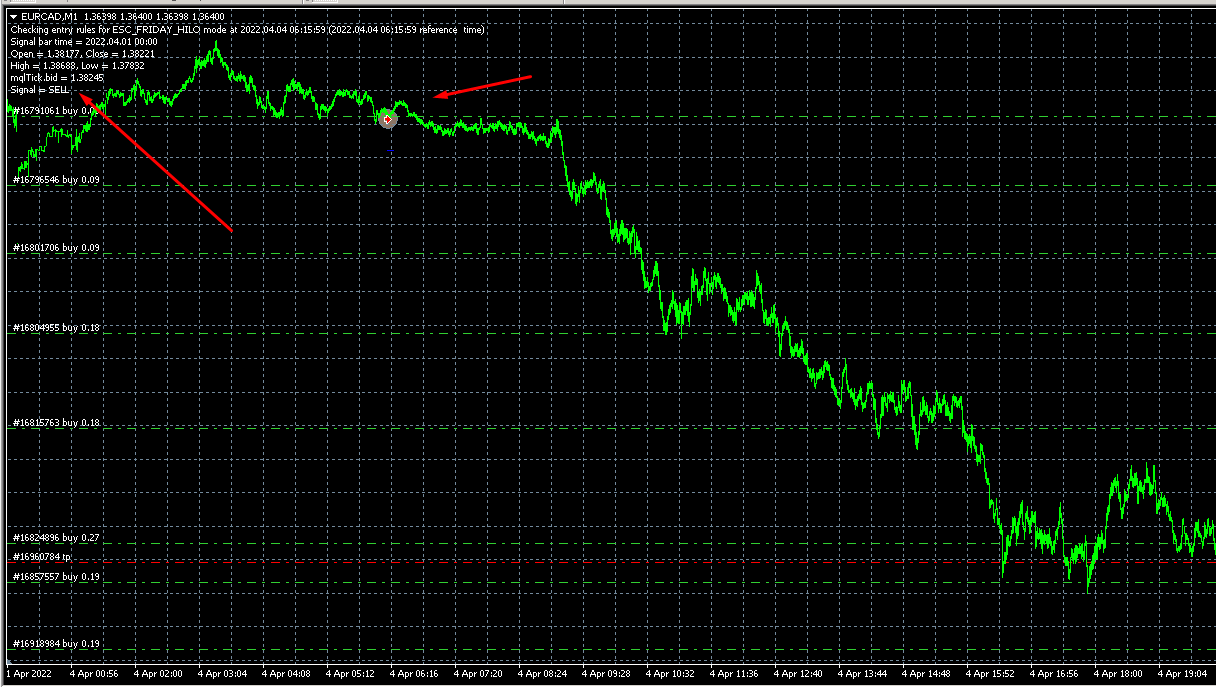Click the 'mqlTick.bid = 1.38245' comment line
1216x687 pixels.
click(57, 78)
